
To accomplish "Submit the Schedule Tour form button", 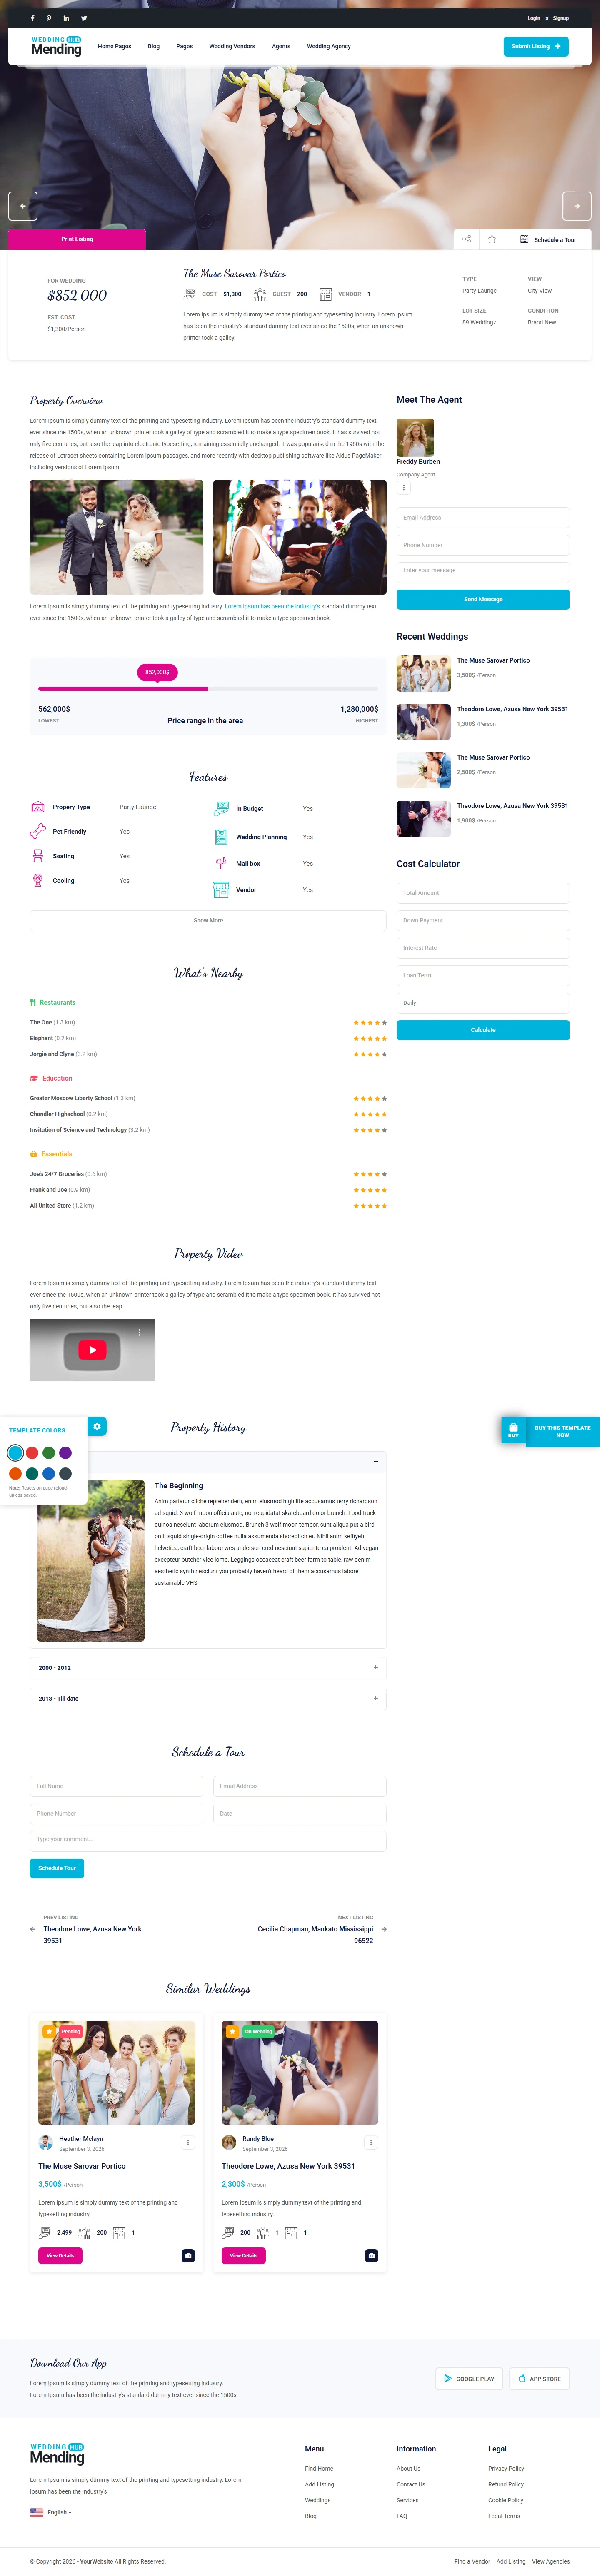I will 57,1868.
